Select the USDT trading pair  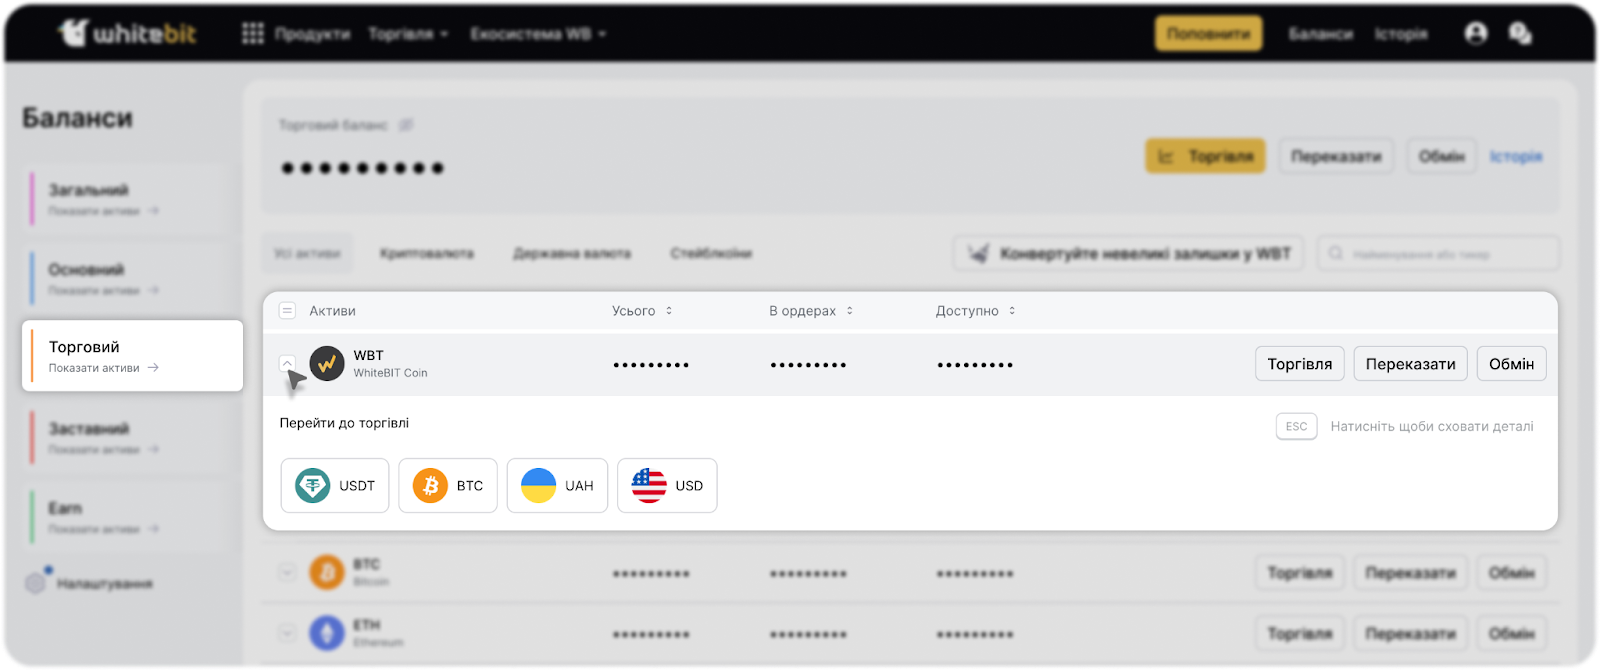(x=335, y=486)
